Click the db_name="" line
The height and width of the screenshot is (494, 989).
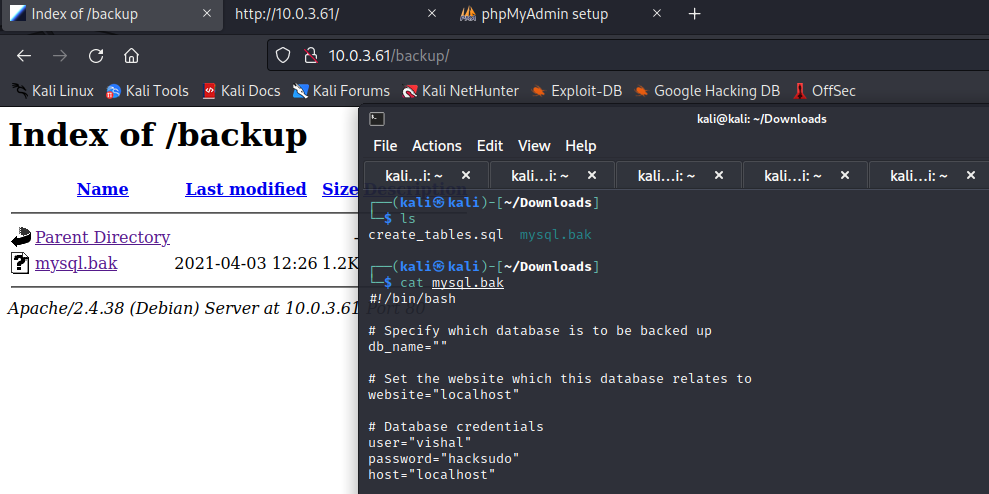[408, 347]
